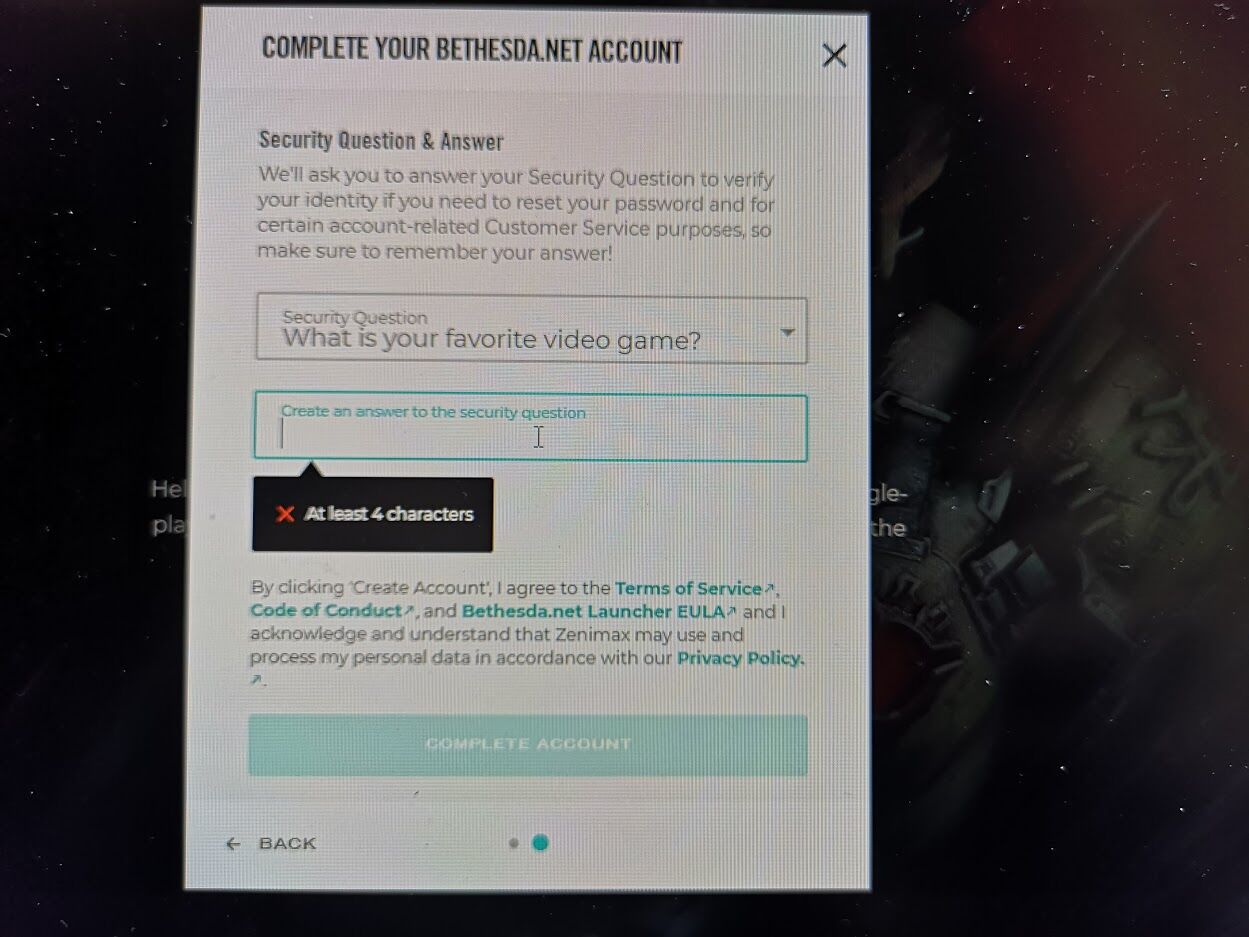Click external-link arrow below Privacy Policy
Image resolution: width=1249 pixels, height=937 pixels.
tap(256, 680)
